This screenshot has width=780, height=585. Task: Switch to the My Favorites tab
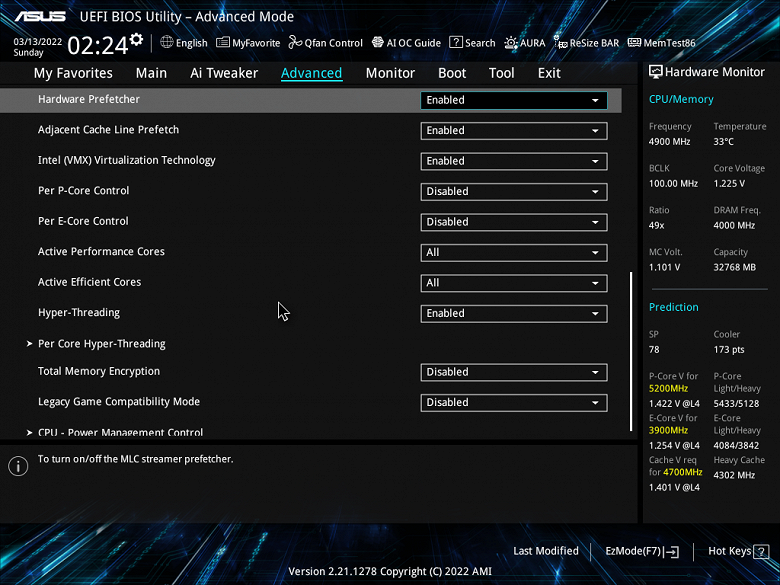73,73
